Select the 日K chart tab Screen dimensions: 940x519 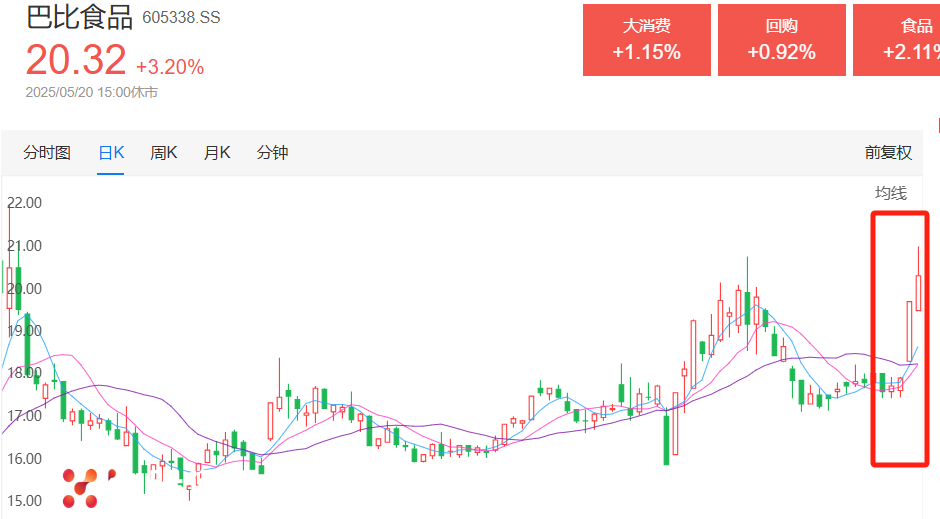111,152
